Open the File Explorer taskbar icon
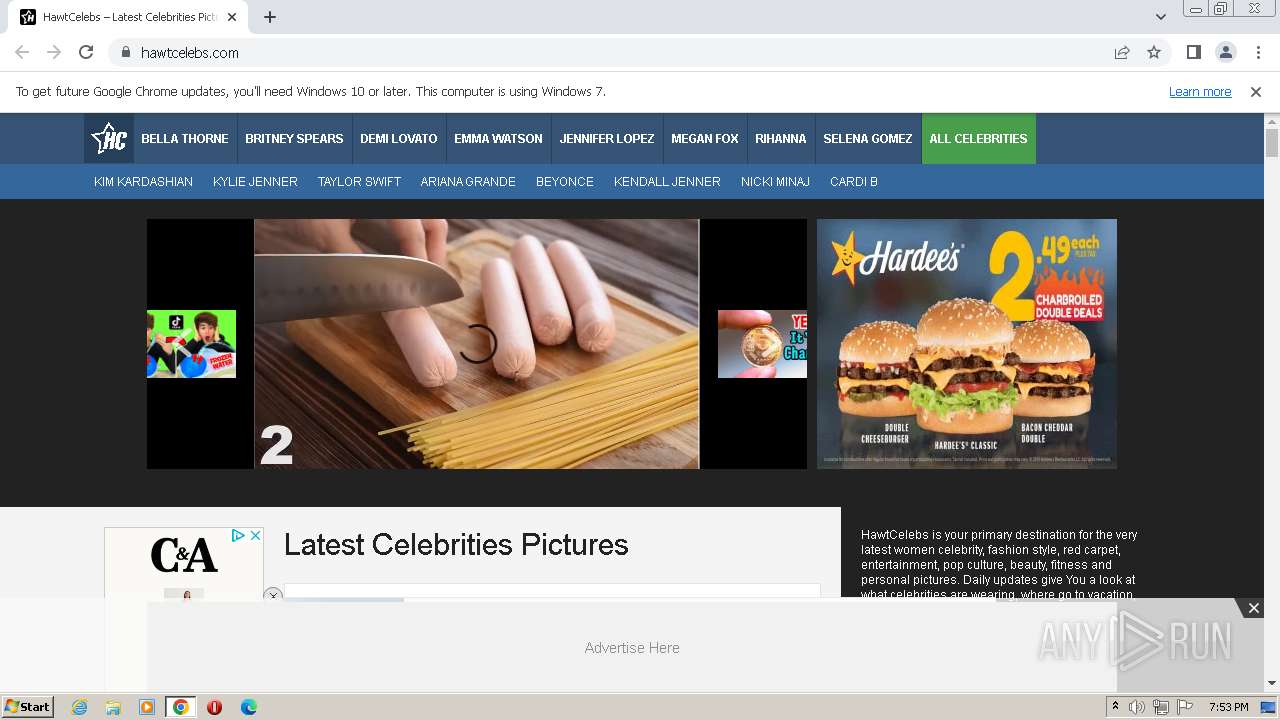 [x=113, y=707]
